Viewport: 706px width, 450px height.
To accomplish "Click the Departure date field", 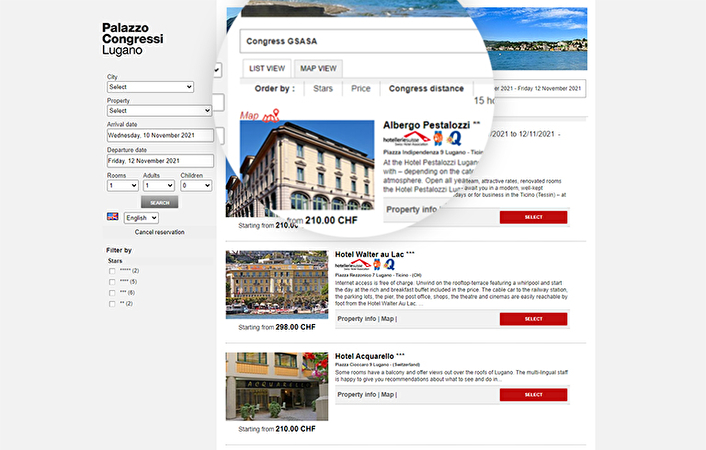I will (x=160, y=161).
